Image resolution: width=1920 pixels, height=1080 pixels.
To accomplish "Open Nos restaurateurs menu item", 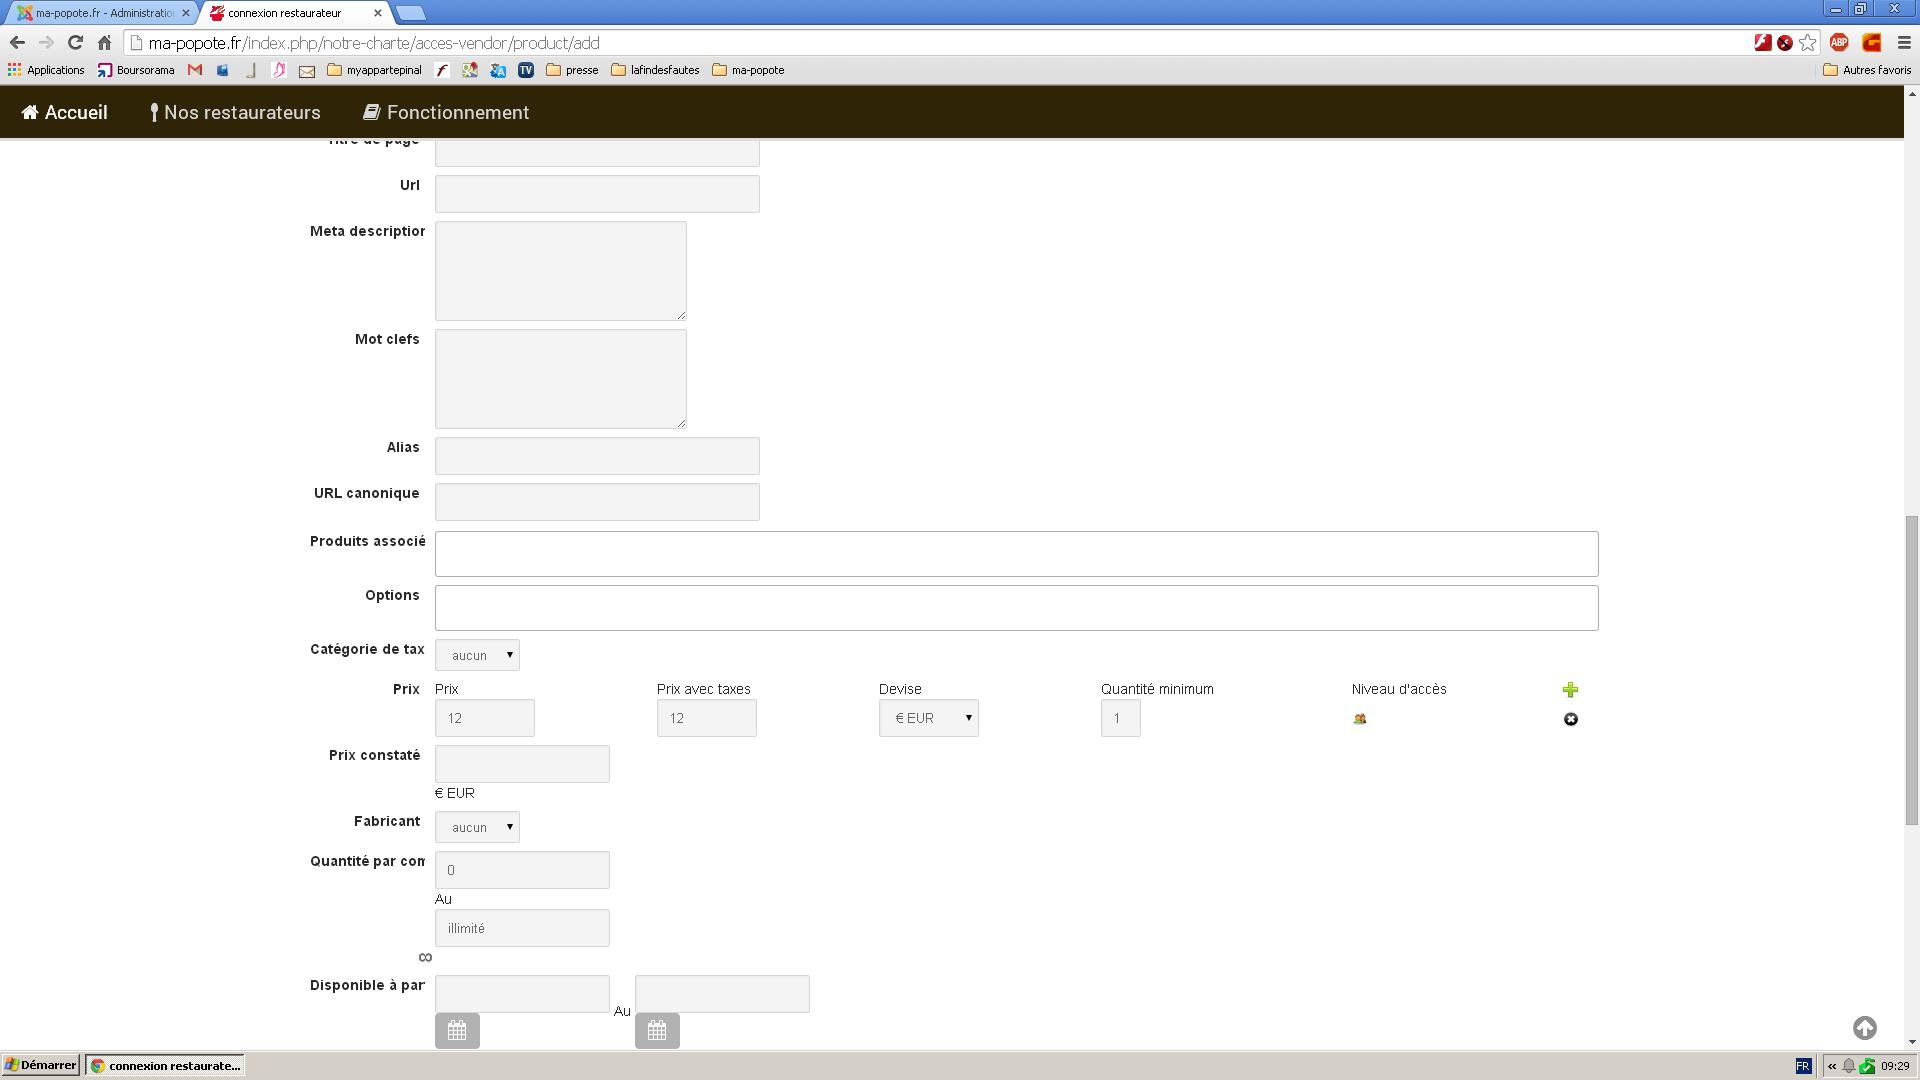I will 235,112.
